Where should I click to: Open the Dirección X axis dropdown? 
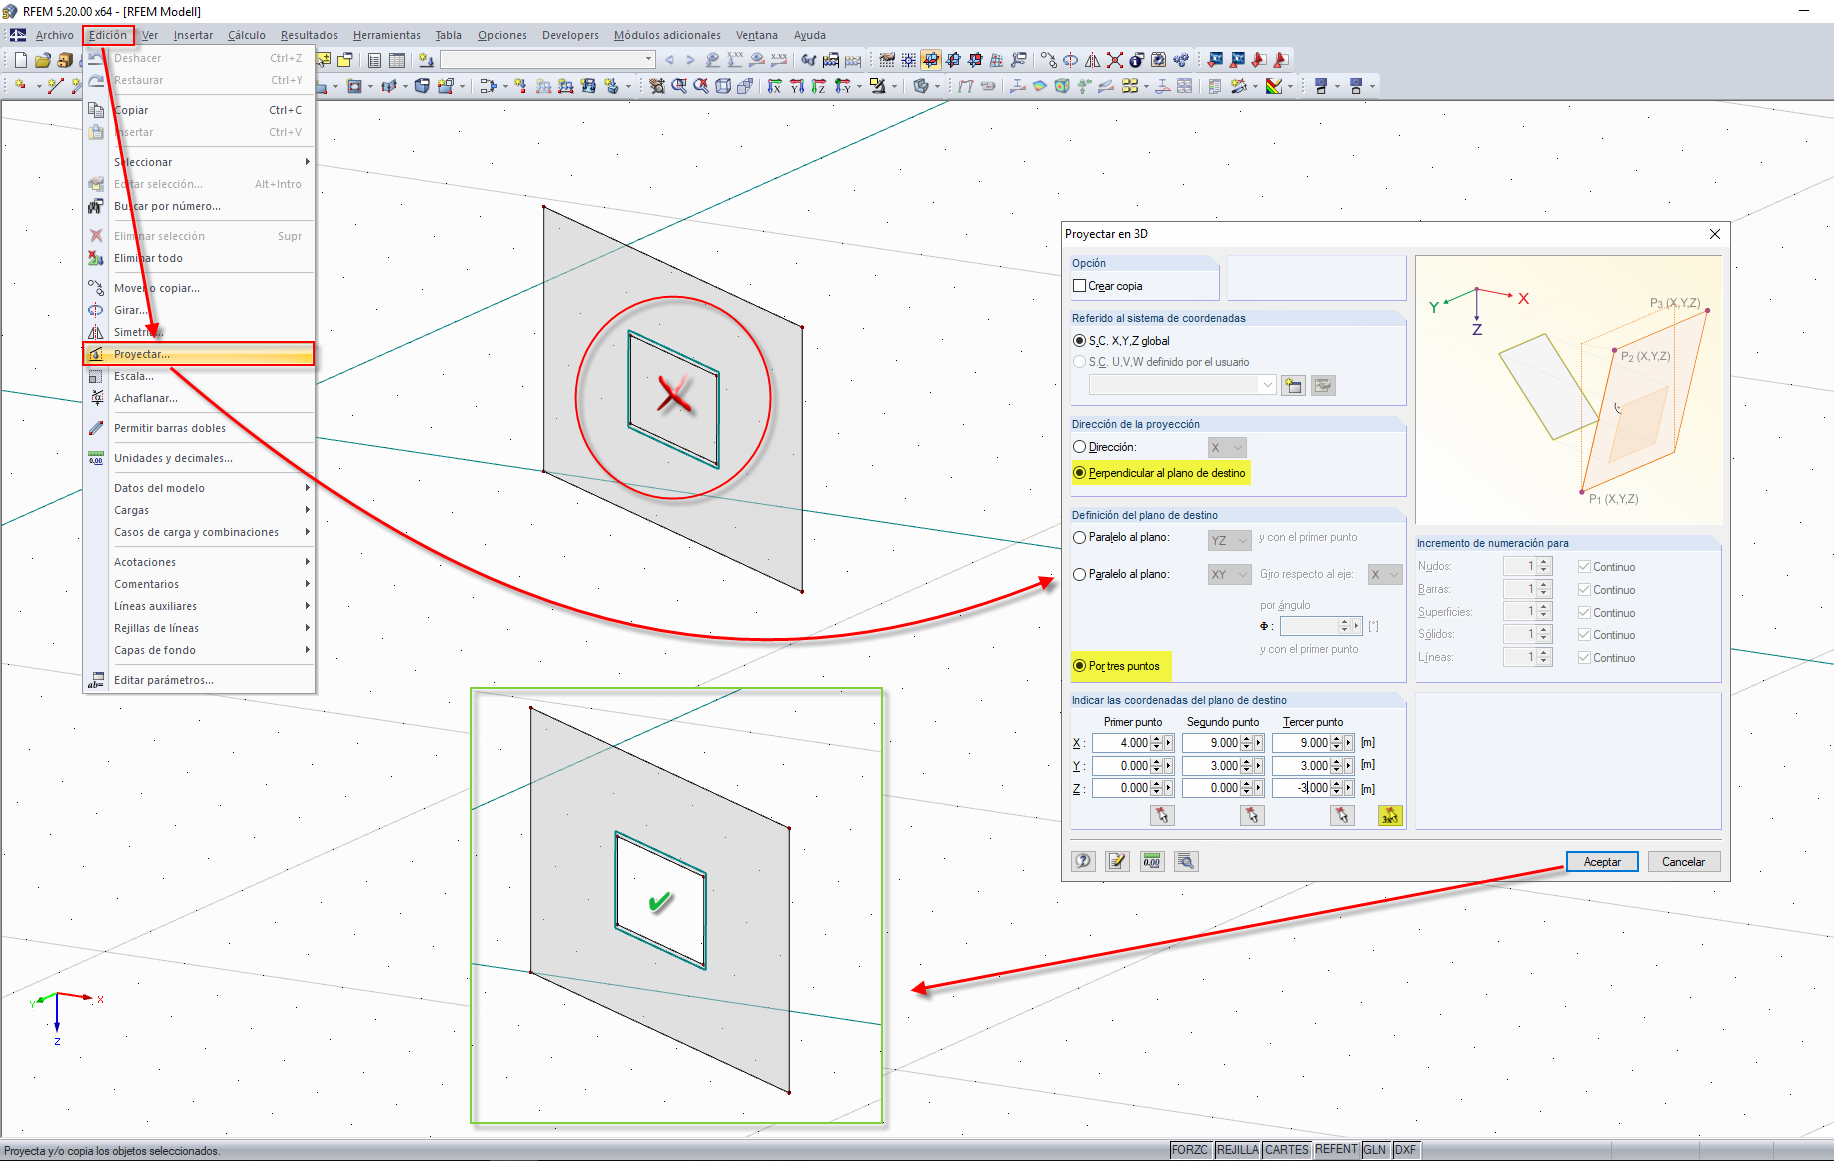[1227, 448]
